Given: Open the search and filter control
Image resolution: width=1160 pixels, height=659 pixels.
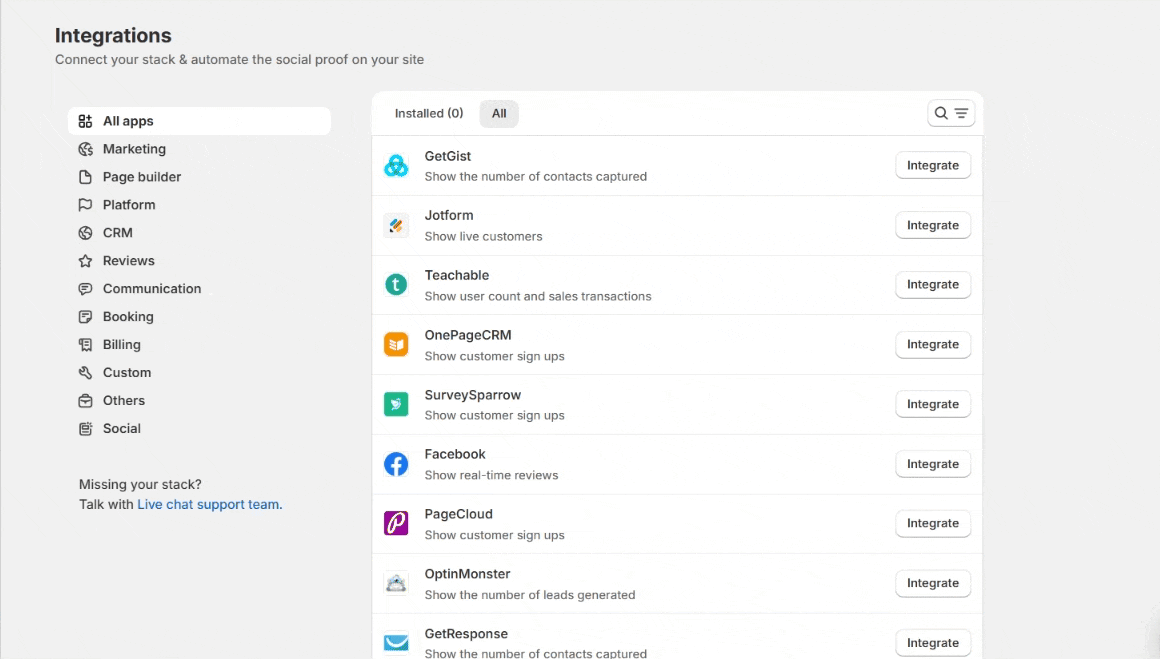Looking at the screenshot, I should [x=951, y=114].
